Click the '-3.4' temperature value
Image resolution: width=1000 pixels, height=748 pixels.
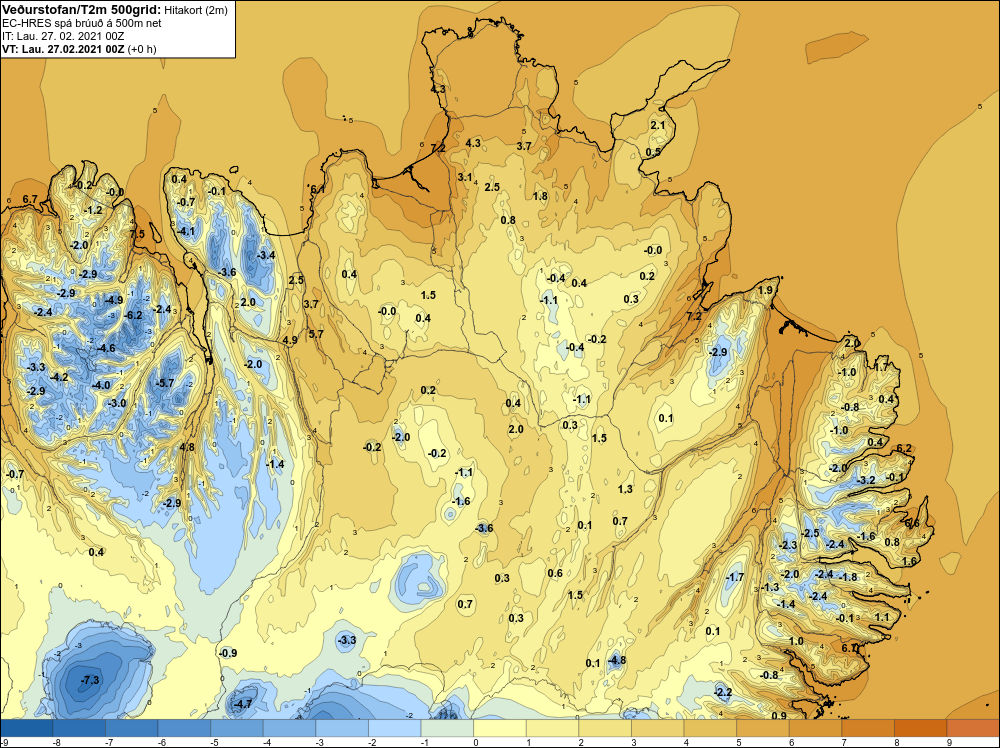(265, 256)
